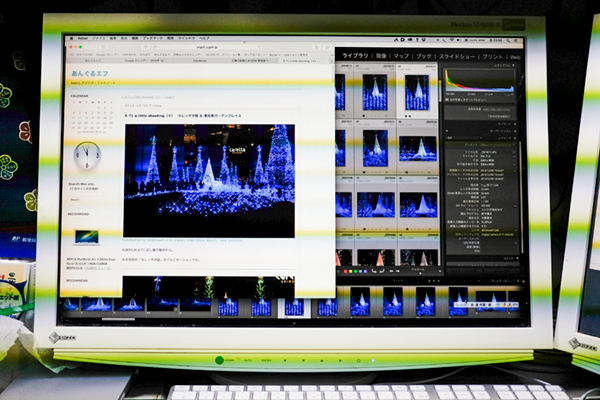Open the 編集 menu
Image resolution: width=600 pixels, height=400 pixels.
point(113,38)
